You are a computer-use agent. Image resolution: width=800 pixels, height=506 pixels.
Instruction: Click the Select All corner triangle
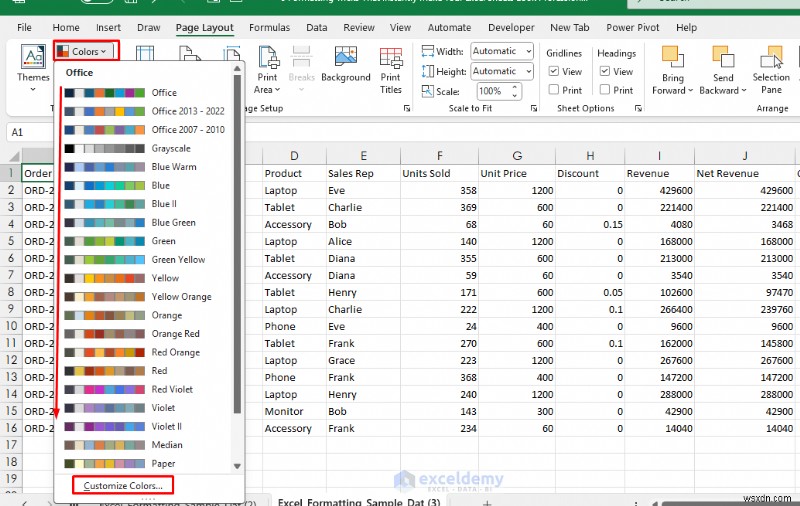pyautogui.click(x=14, y=156)
